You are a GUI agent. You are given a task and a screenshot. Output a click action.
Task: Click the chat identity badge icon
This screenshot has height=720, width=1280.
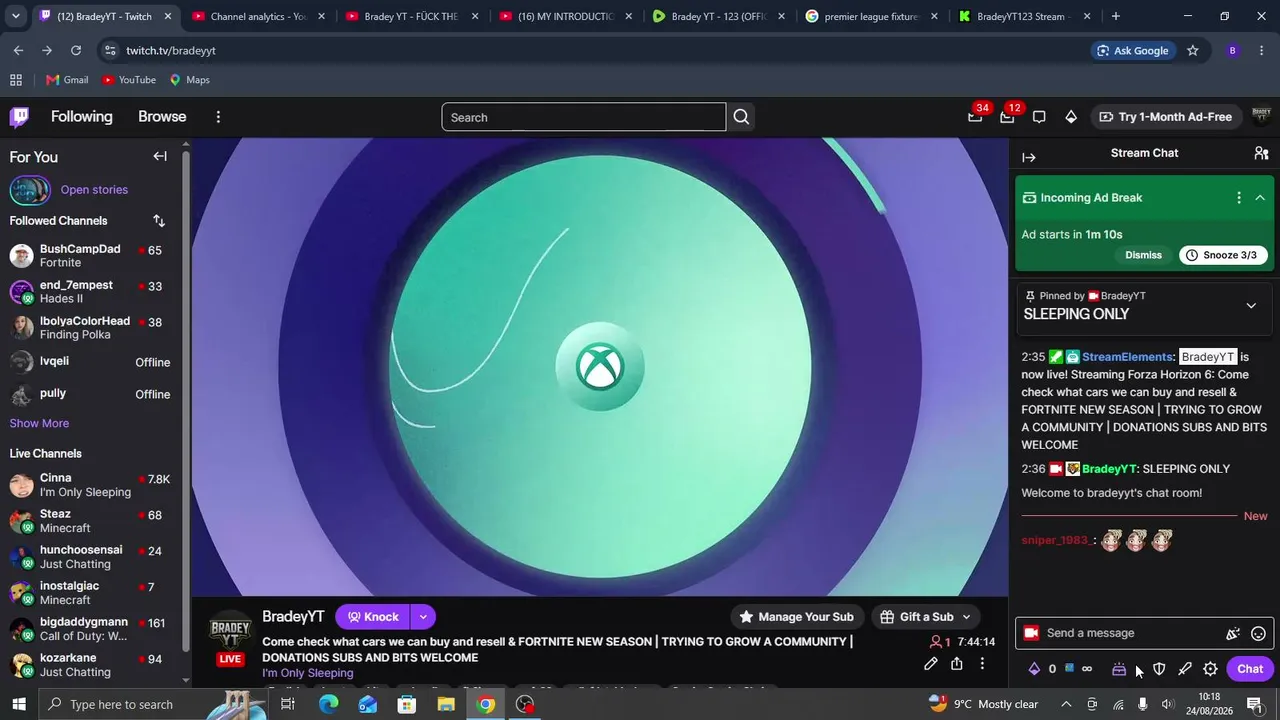1031,633
